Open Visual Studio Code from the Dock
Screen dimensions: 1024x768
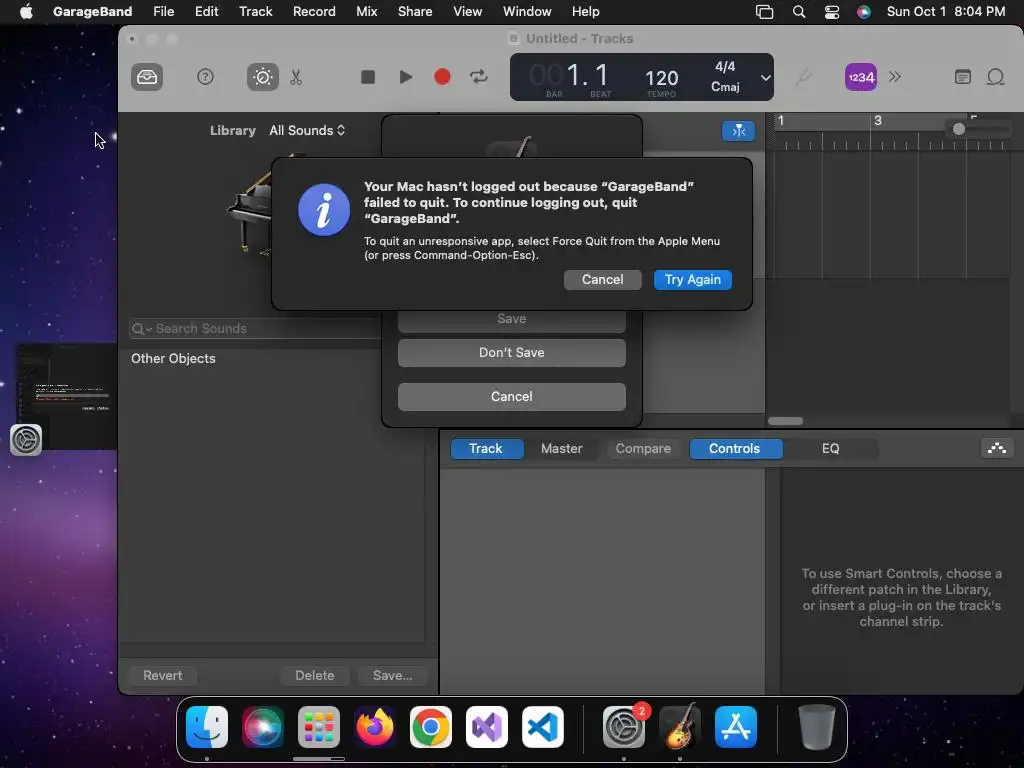click(543, 727)
